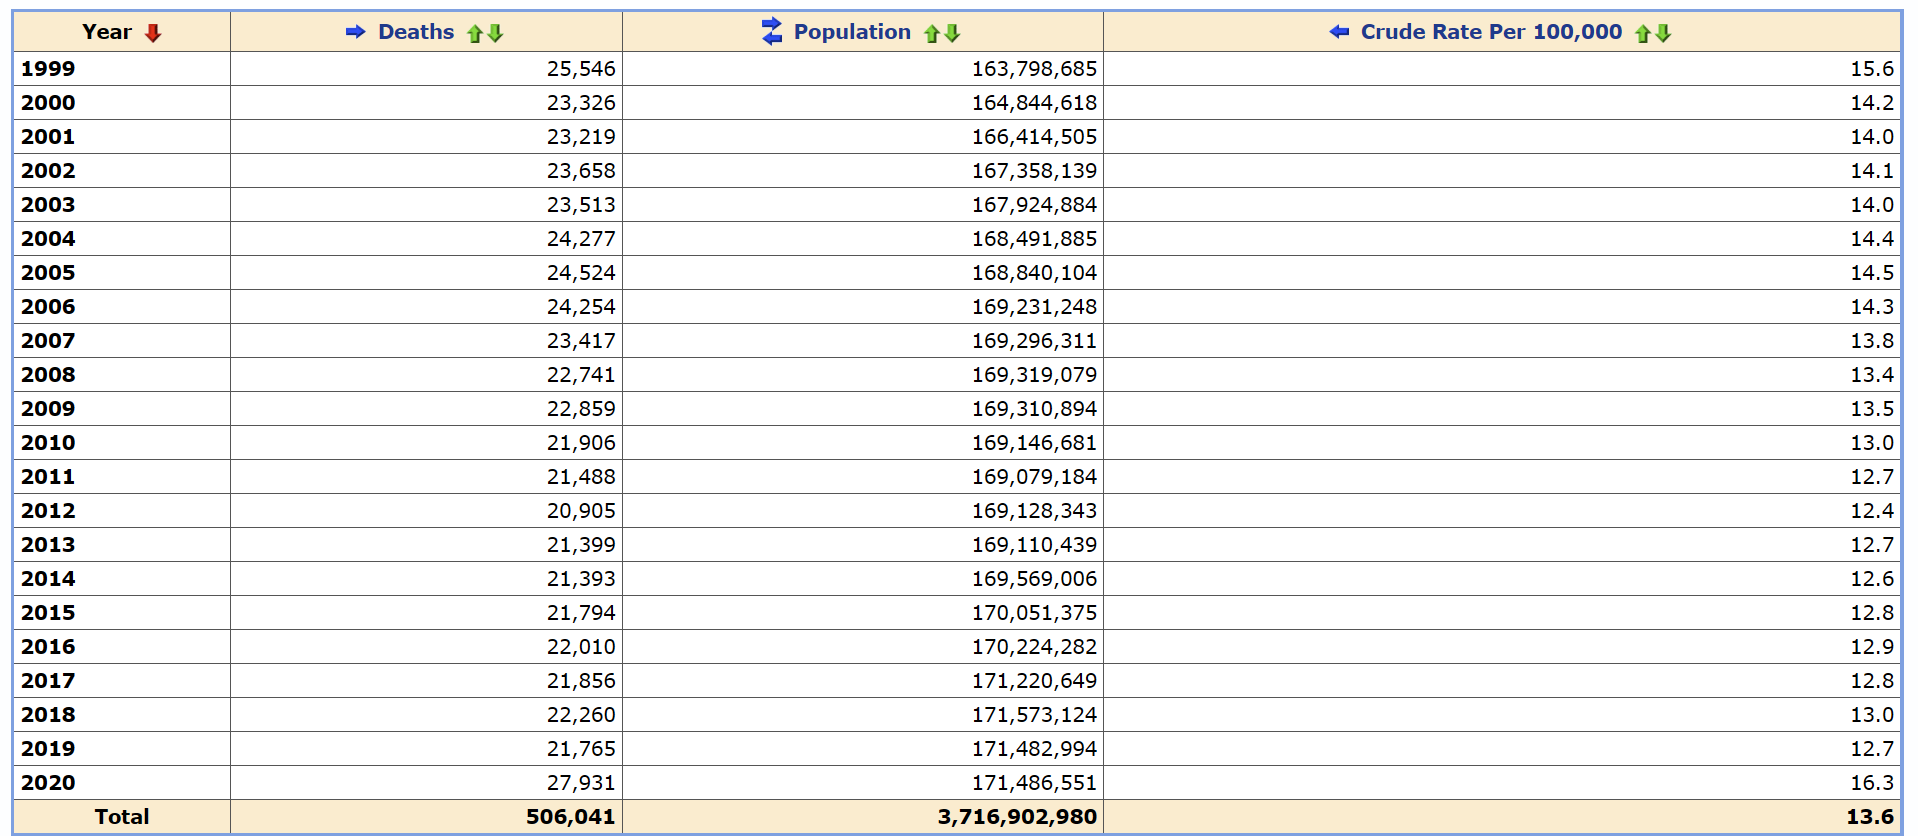
Task: Click deaths value 23,326
Action: (x=581, y=103)
